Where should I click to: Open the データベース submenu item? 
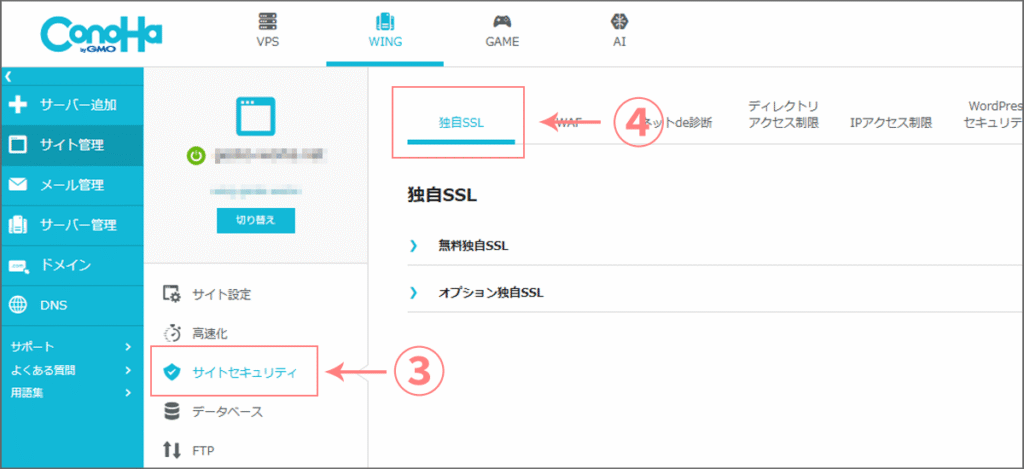[227, 412]
